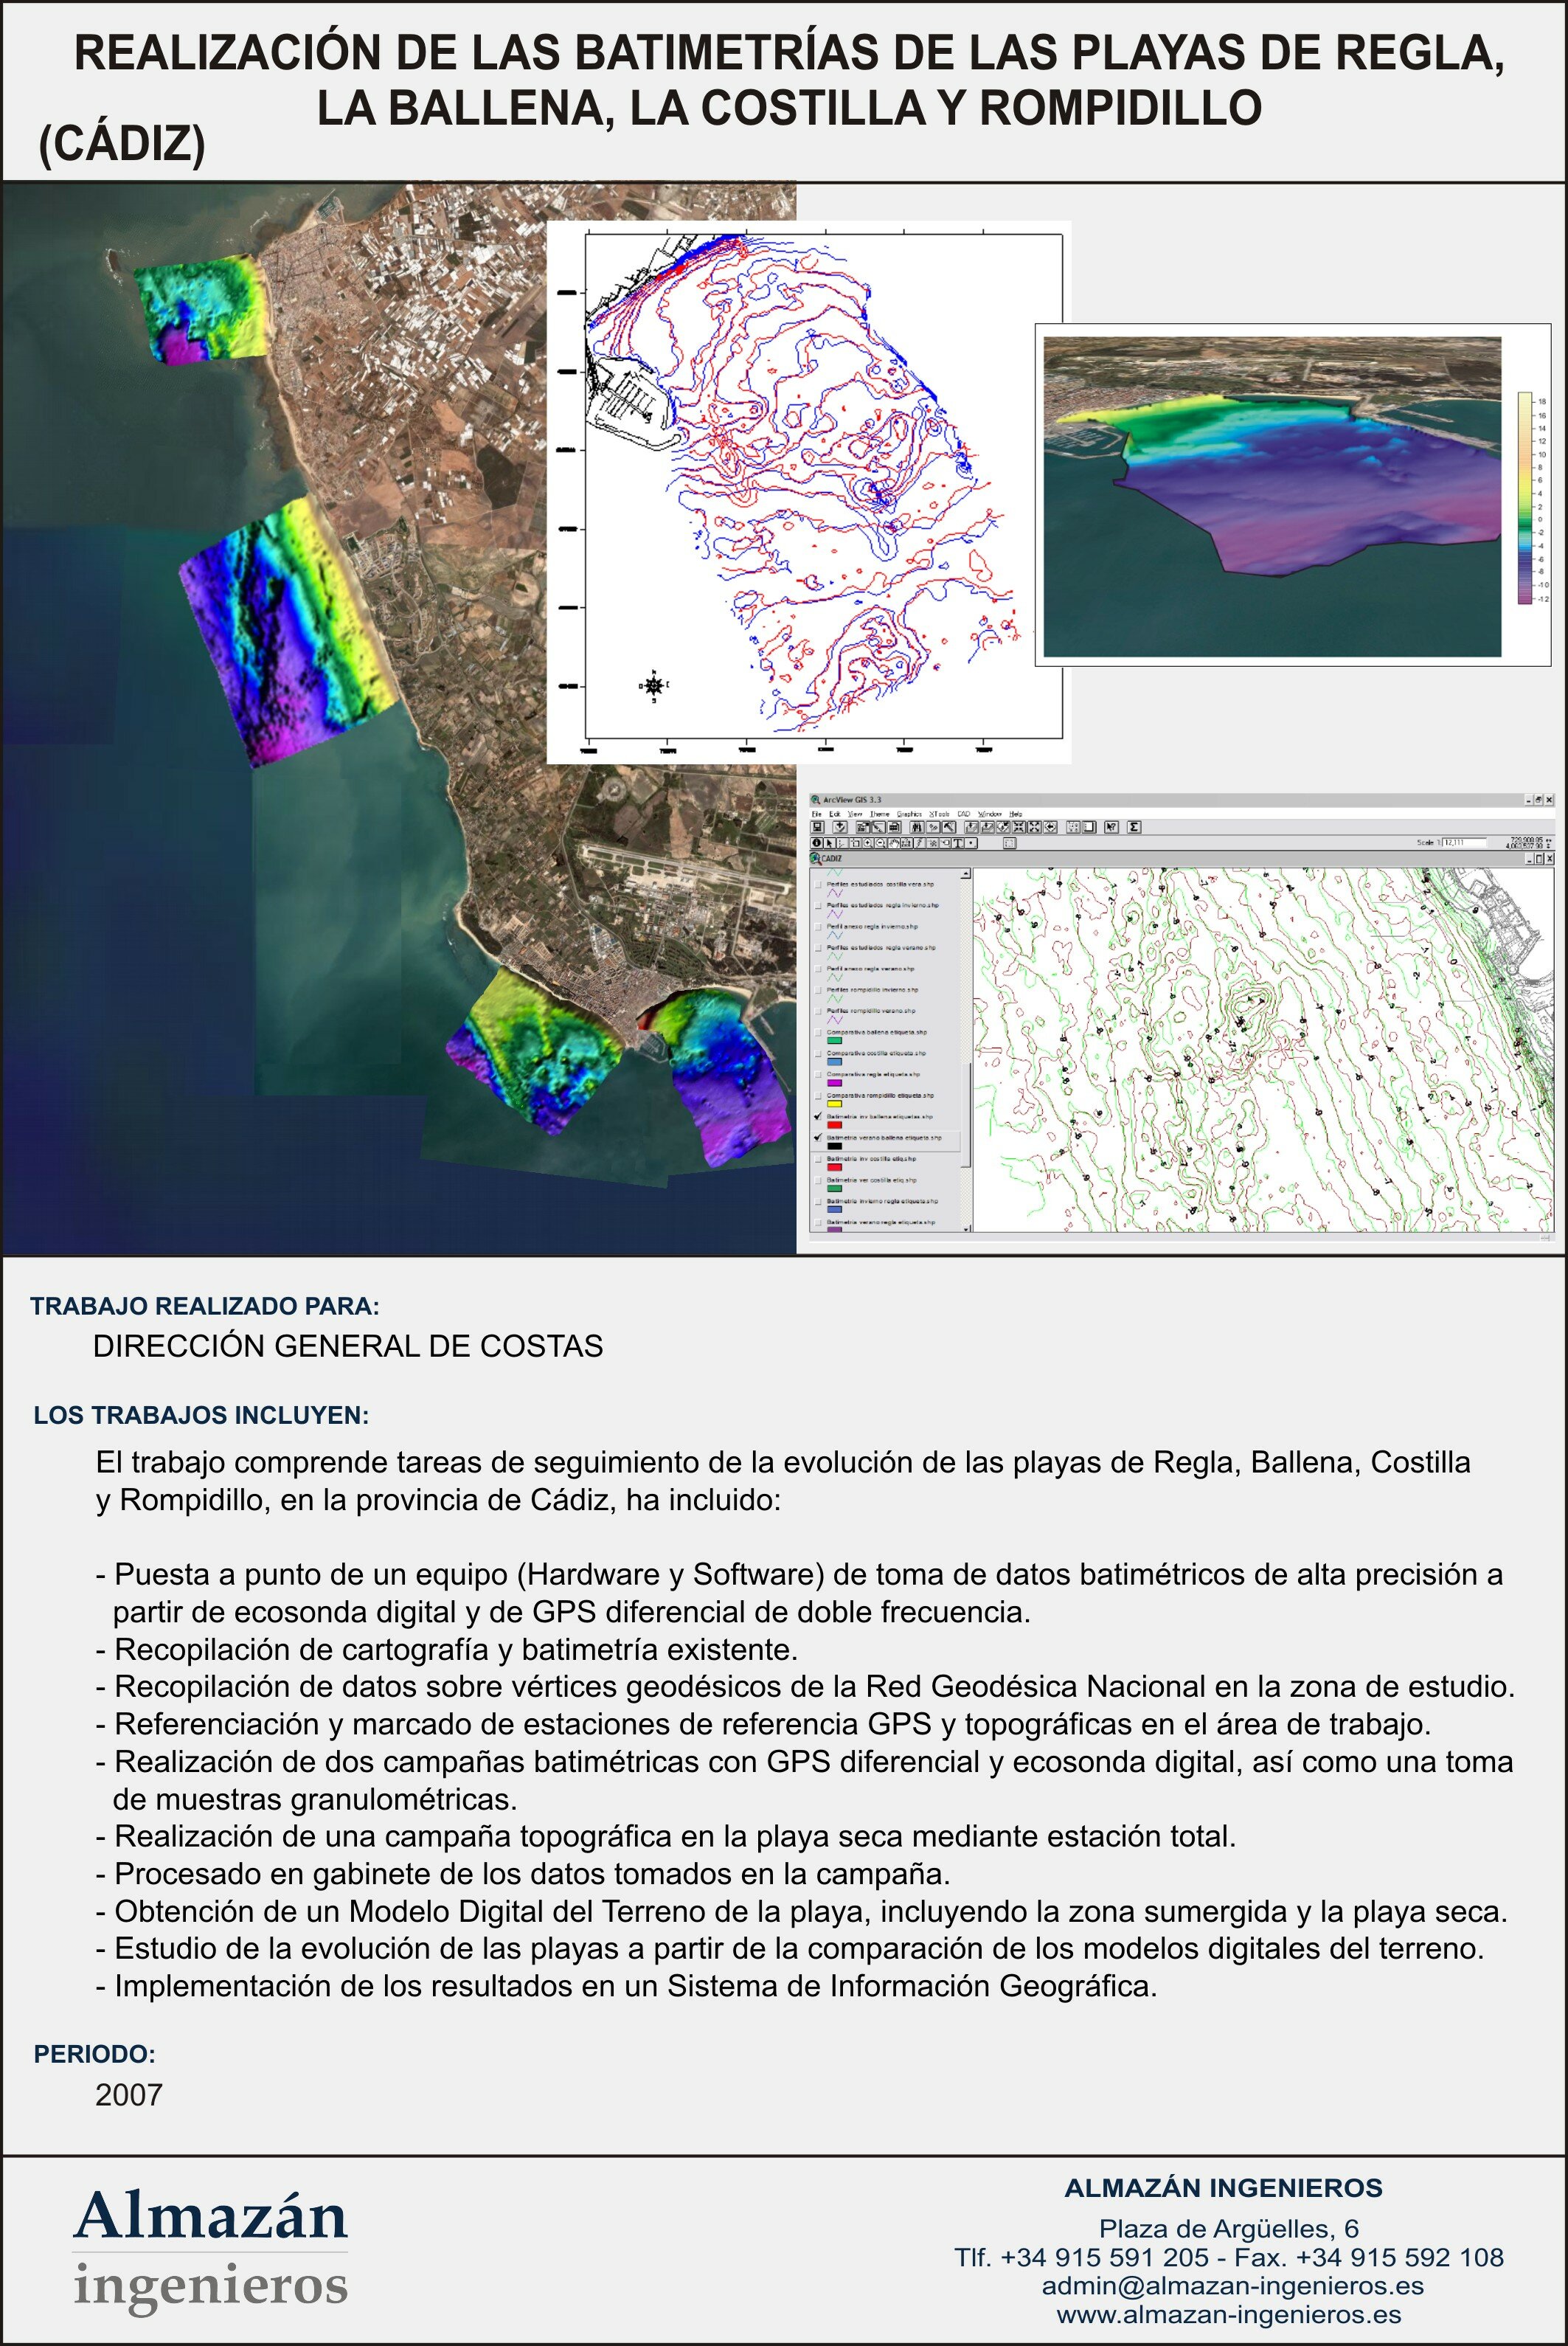Click the Zoom to Full Extent icon
1568x2346 pixels.
point(971,827)
